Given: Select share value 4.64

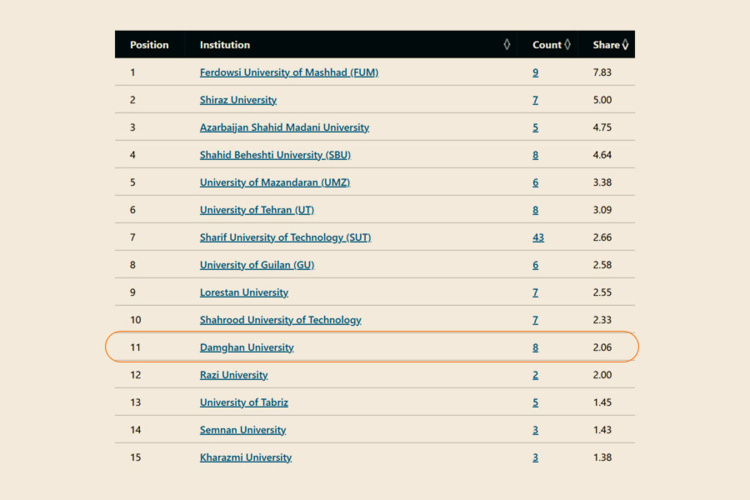Looking at the screenshot, I should tap(602, 155).
